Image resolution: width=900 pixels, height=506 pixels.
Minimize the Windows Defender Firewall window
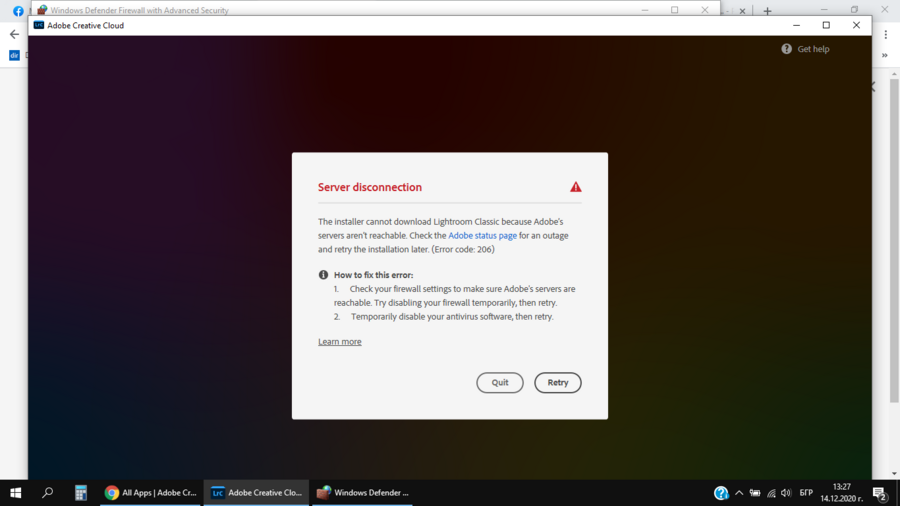point(645,10)
